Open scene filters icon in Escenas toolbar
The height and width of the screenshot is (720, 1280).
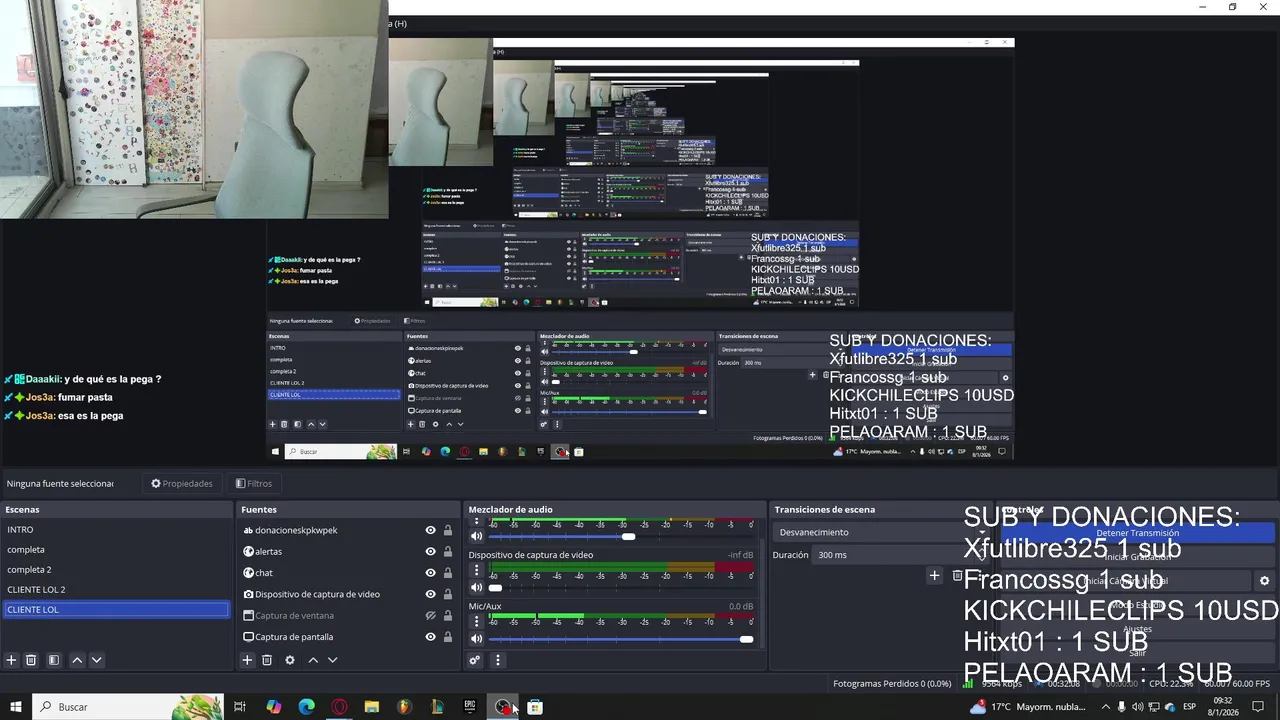54,660
